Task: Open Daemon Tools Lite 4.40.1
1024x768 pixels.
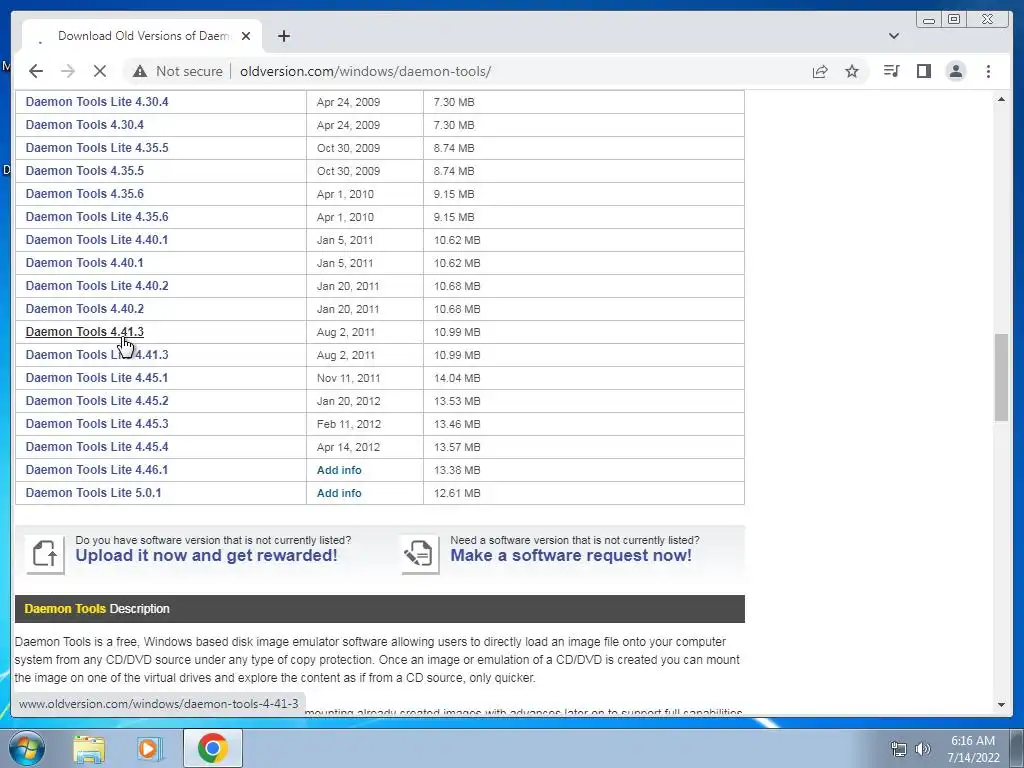Action: tap(97, 240)
